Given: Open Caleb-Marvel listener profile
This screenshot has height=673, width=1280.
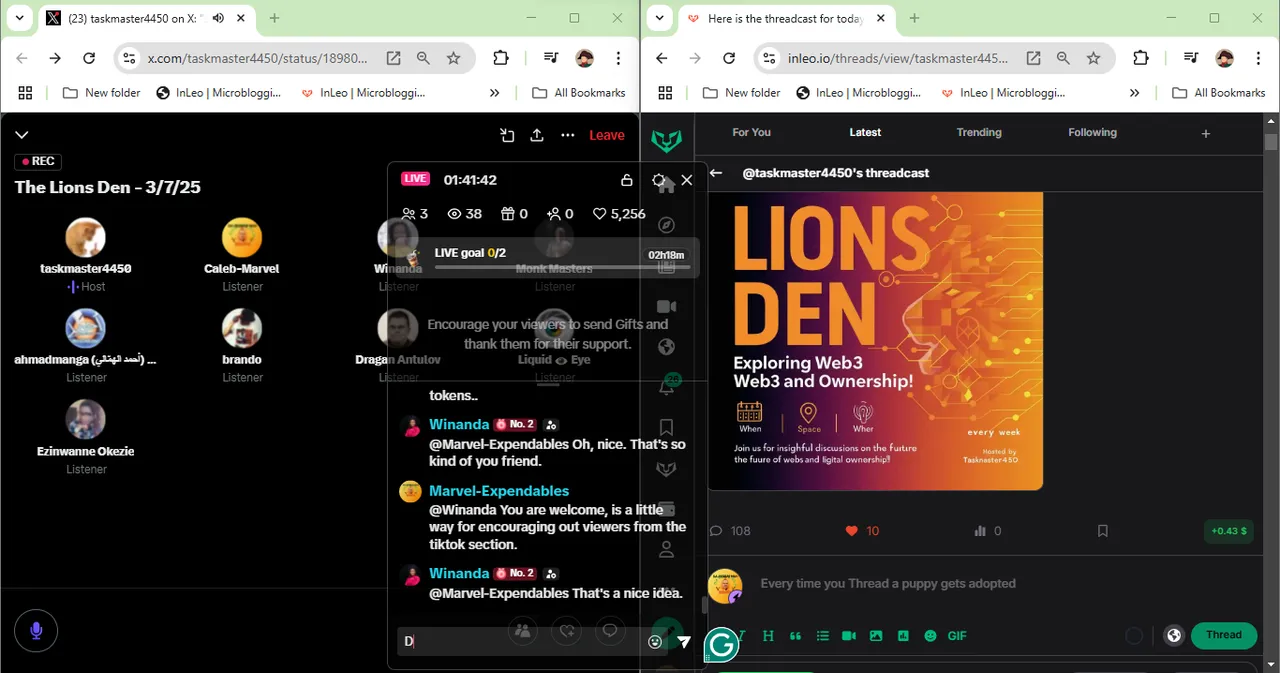Looking at the screenshot, I should click(242, 254).
